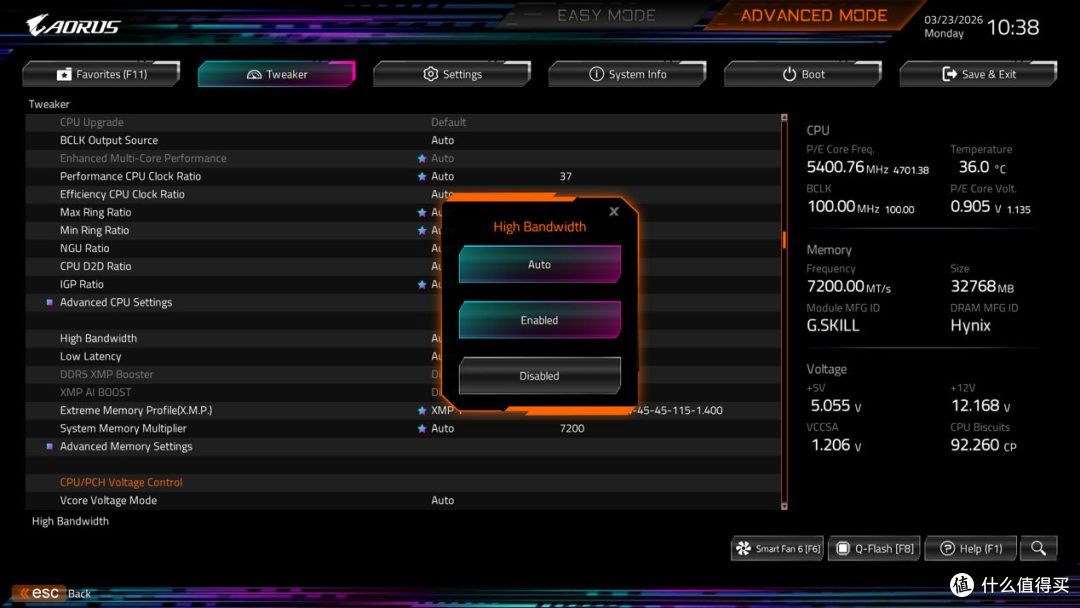Click the 5400.76 MHz CPU frequency readout
Screen dimensions: 1080x608
tap(847, 167)
